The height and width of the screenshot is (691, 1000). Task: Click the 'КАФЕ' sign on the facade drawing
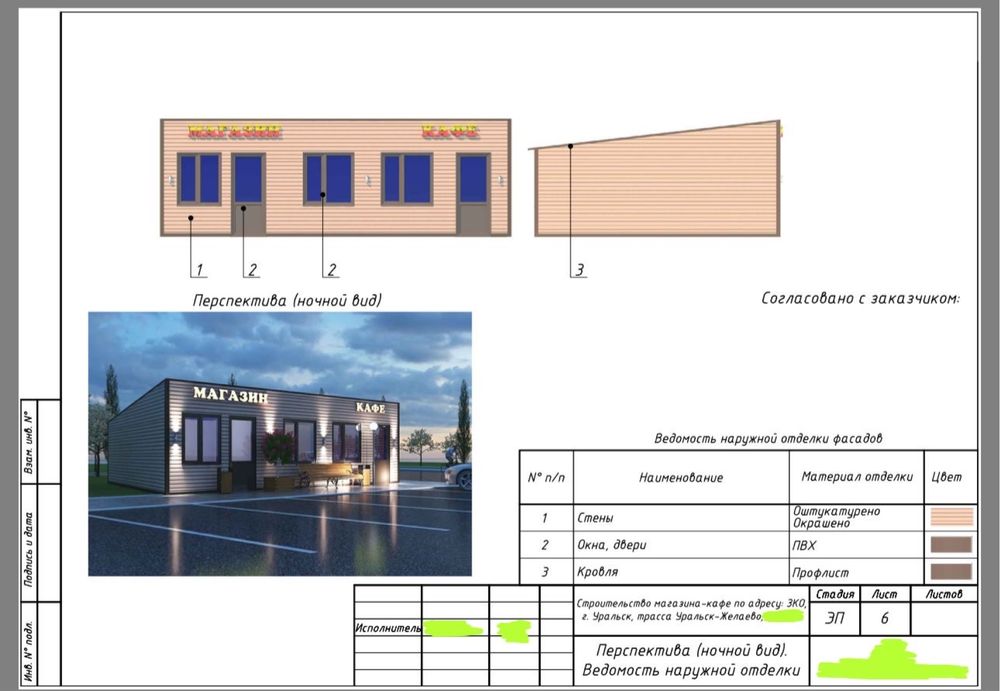450,131
